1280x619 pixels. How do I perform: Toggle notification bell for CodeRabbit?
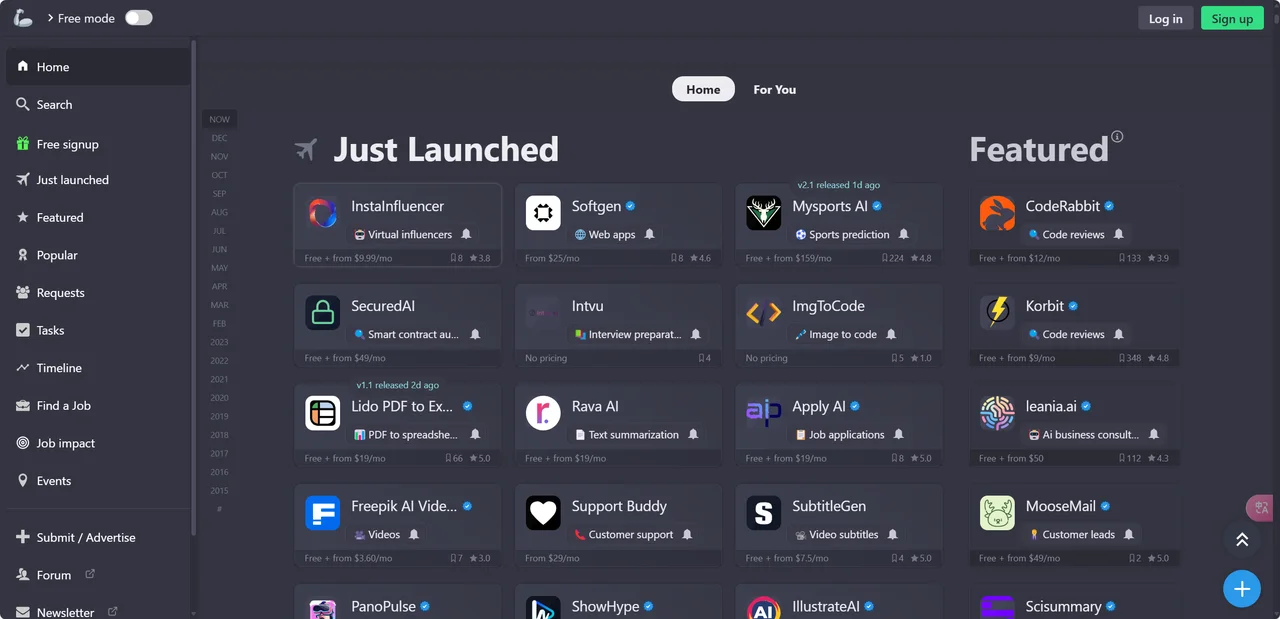pyautogui.click(x=1119, y=234)
